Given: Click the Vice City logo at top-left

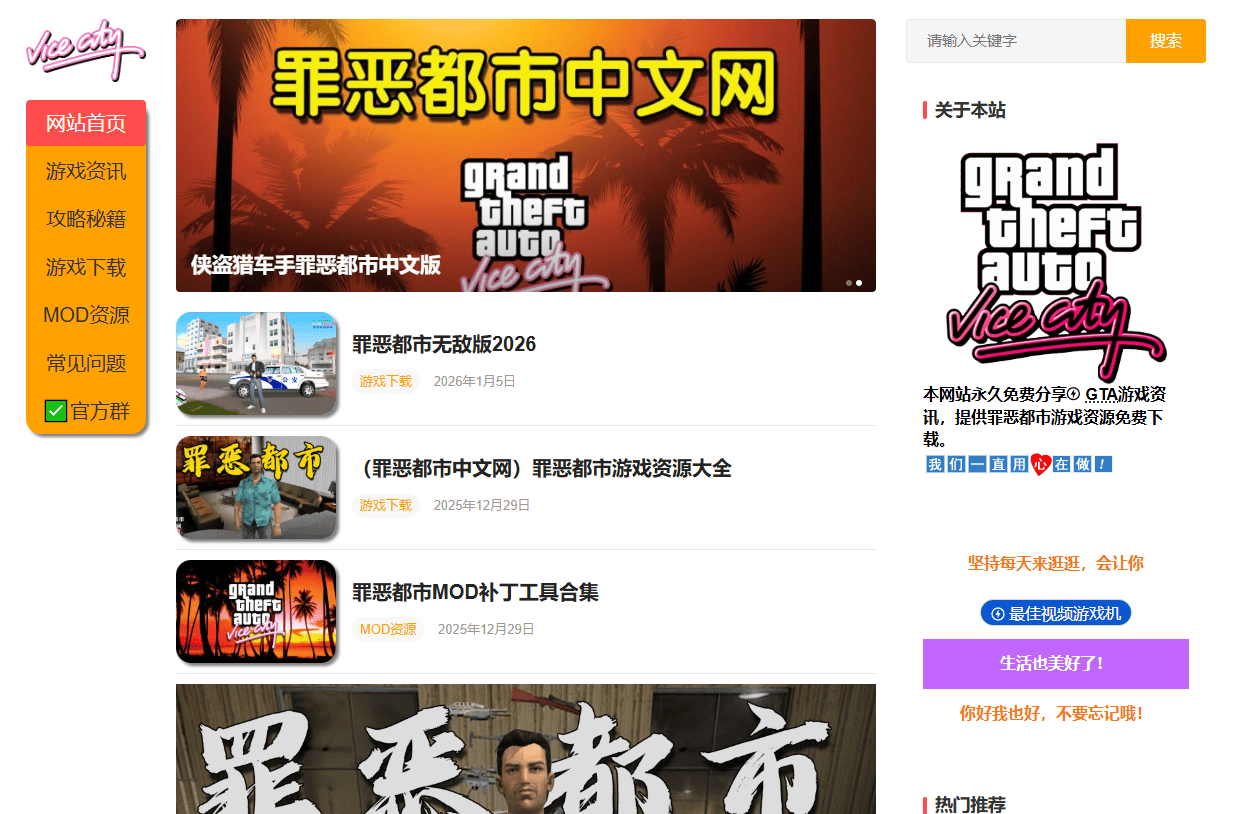Looking at the screenshot, I should (x=85, y=52).
